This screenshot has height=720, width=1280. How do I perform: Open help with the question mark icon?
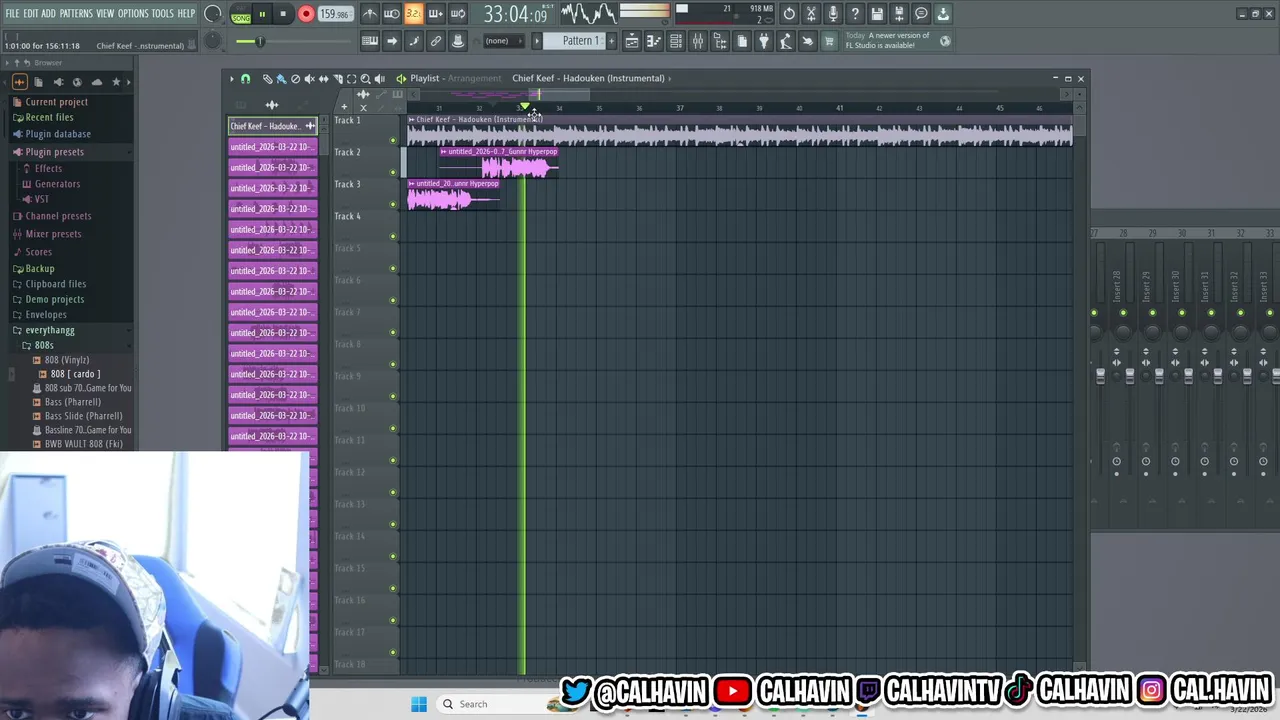(x=855, y=14)
